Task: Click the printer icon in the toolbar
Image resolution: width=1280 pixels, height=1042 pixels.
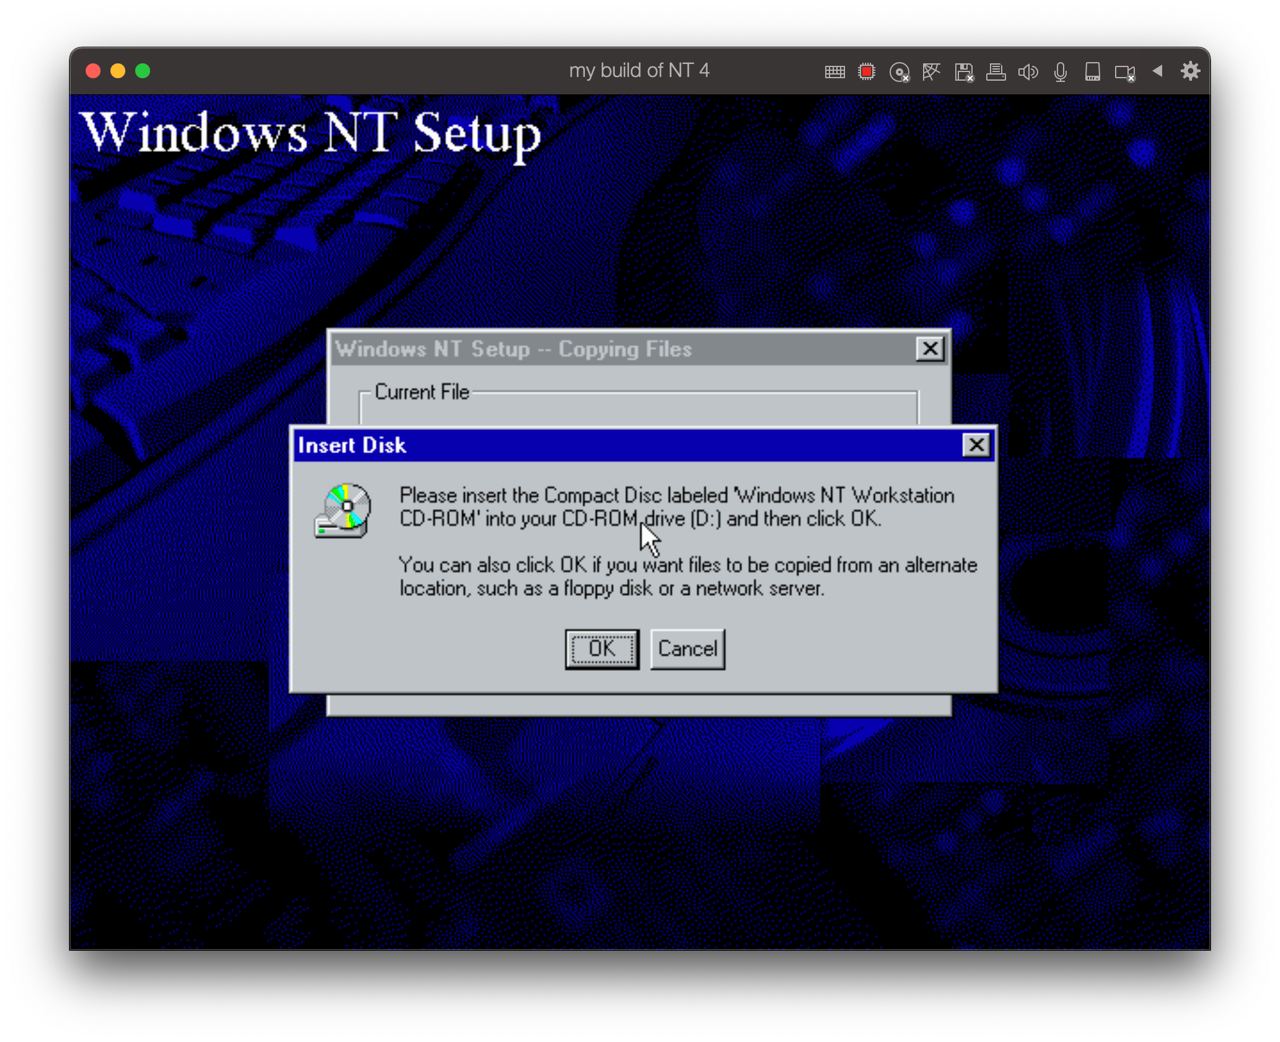Action: [996, 72]
